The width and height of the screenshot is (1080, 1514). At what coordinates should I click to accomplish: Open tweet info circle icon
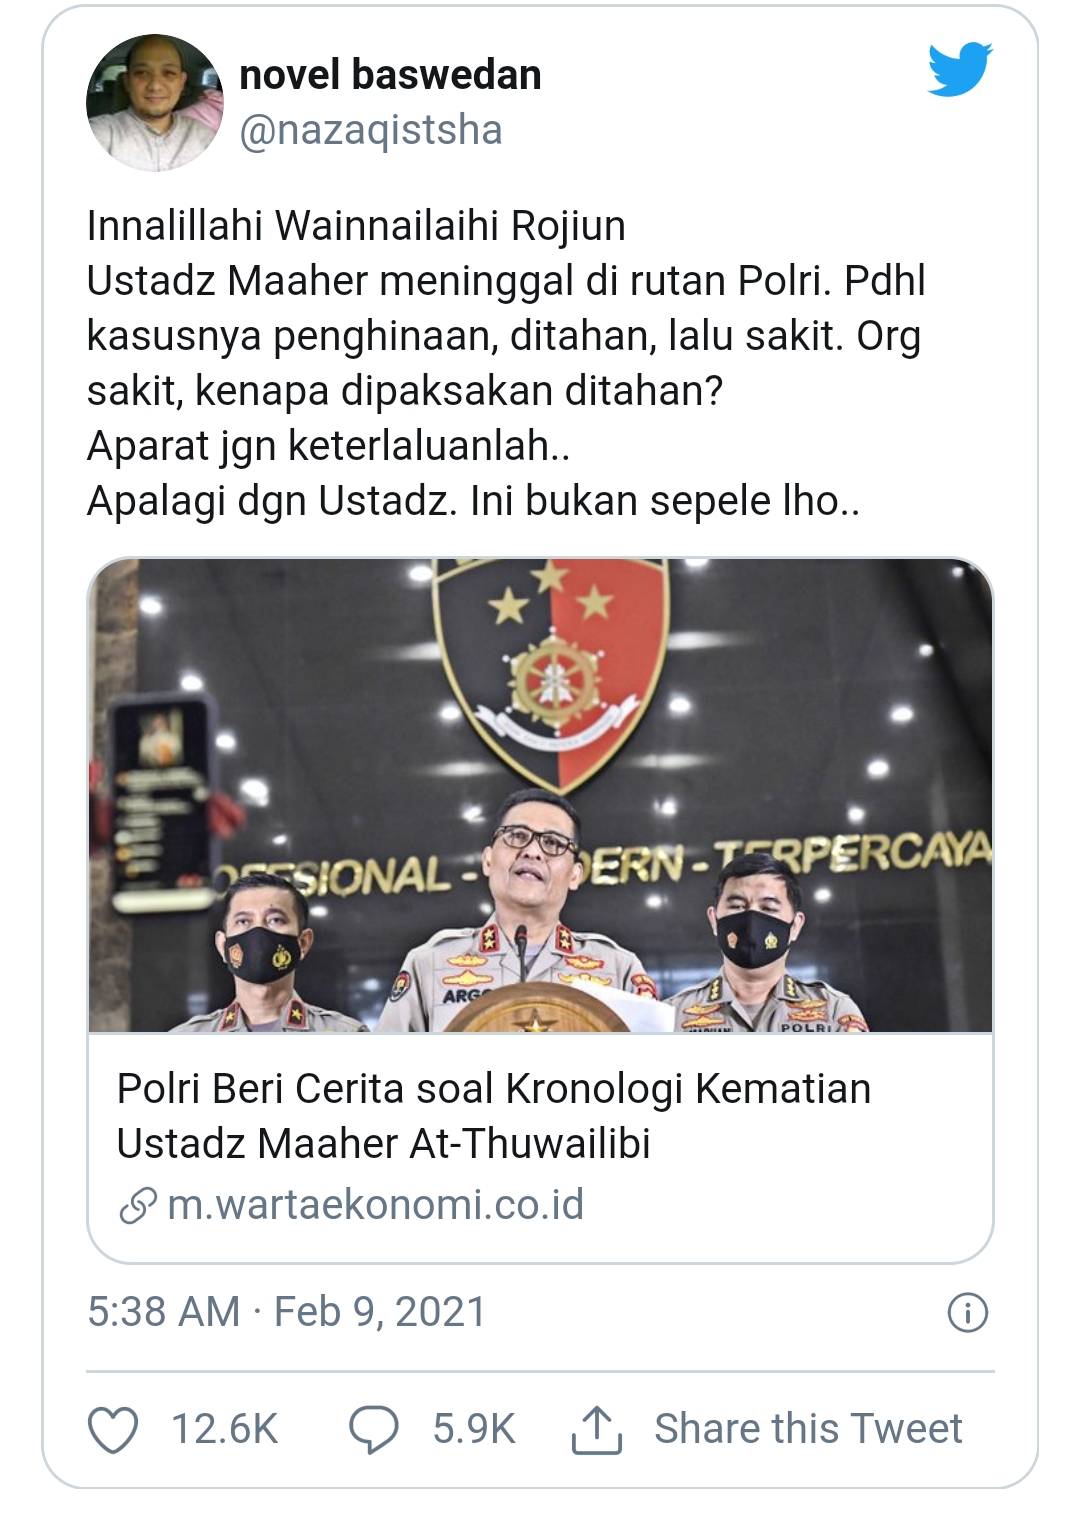pos(967,1312)
